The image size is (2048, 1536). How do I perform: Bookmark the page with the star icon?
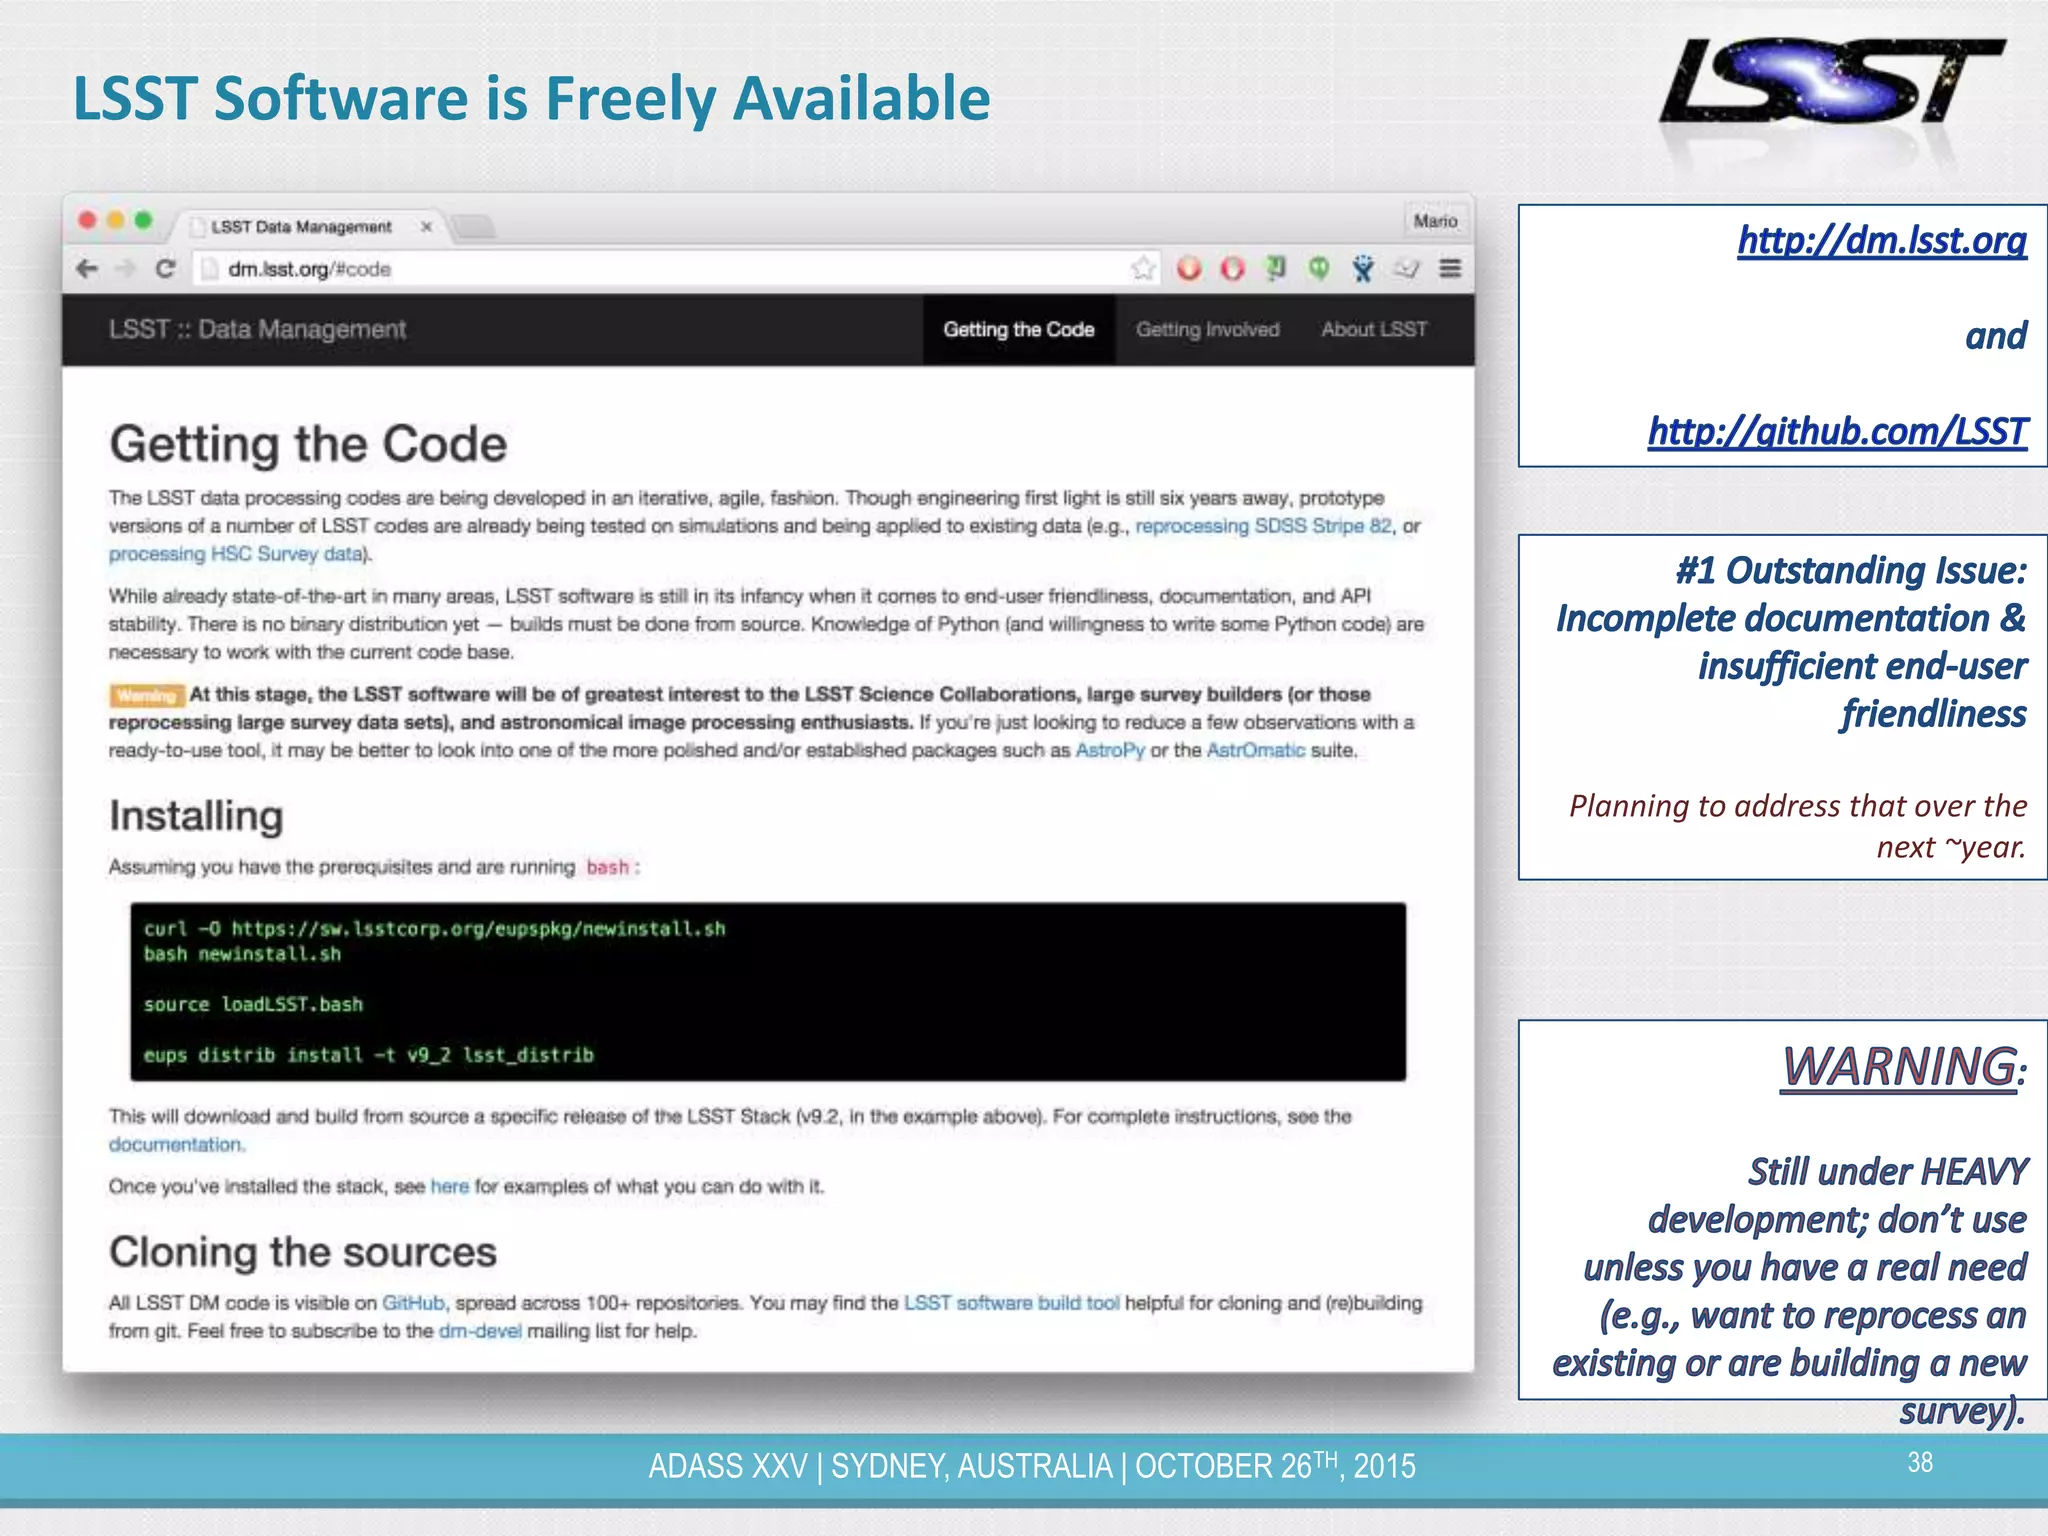click(1143, 268)
